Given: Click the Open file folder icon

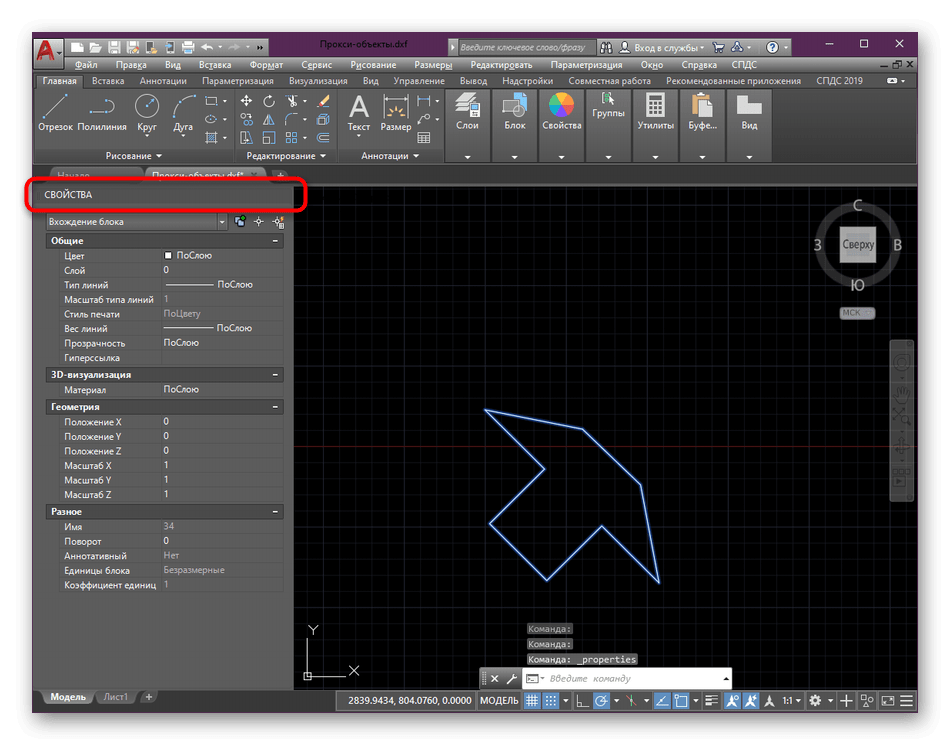Looking at the screenshot, I should [x=96, y=47].
